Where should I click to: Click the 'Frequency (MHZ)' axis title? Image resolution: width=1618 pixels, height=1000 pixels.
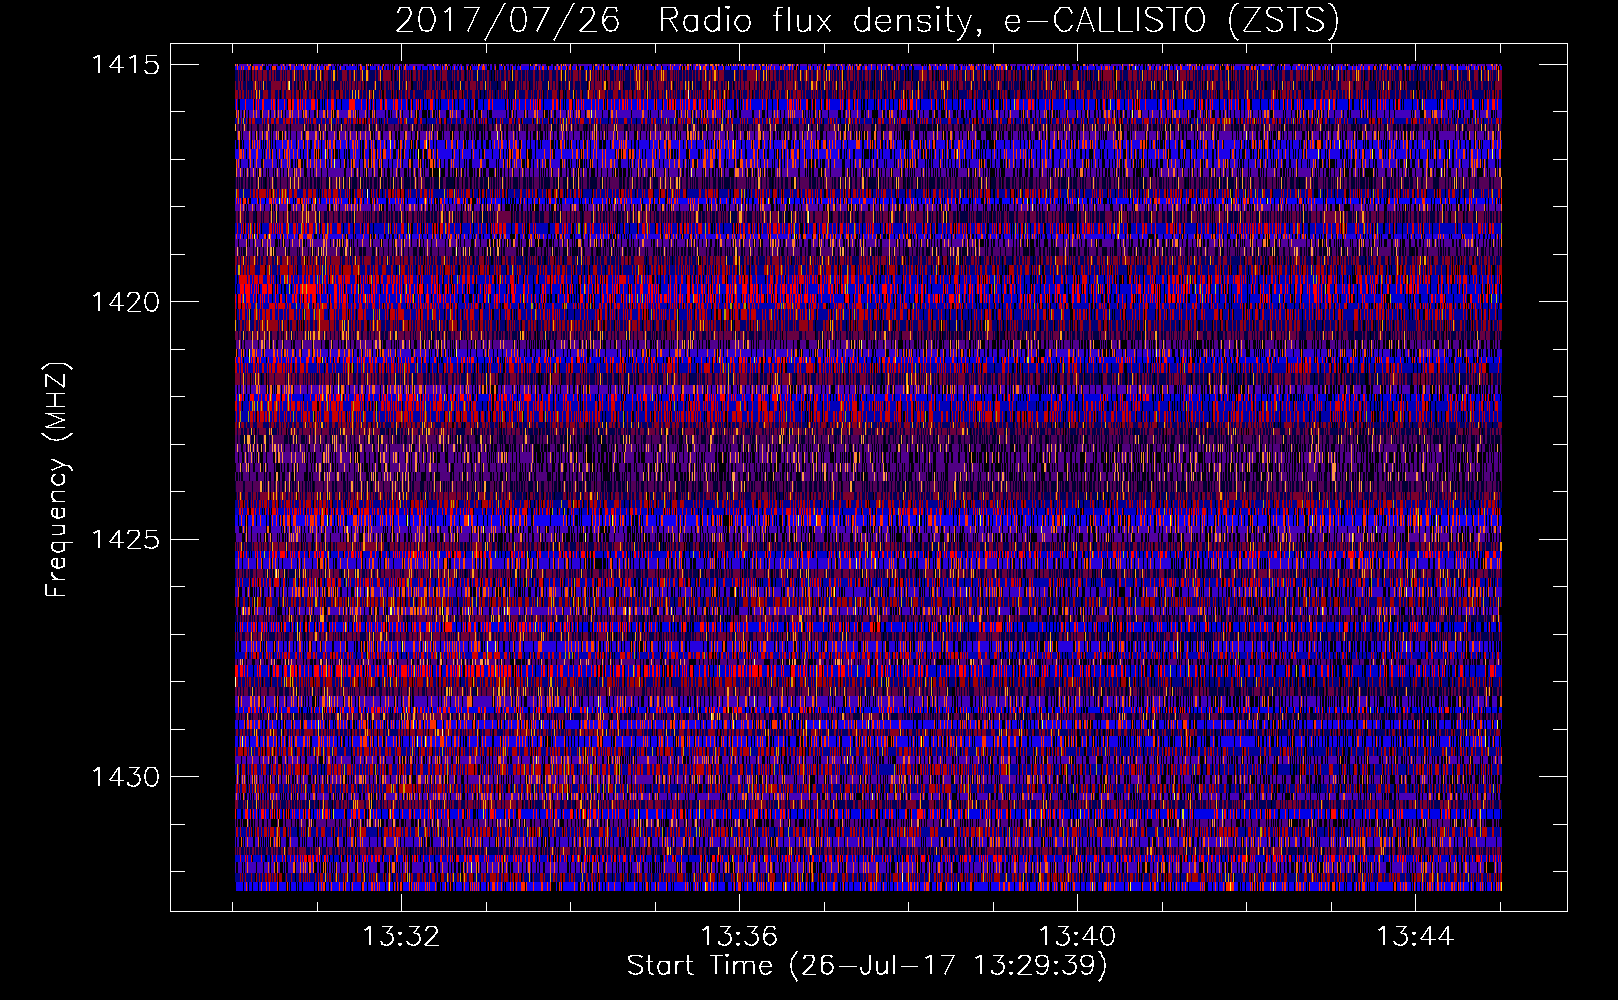58,479
